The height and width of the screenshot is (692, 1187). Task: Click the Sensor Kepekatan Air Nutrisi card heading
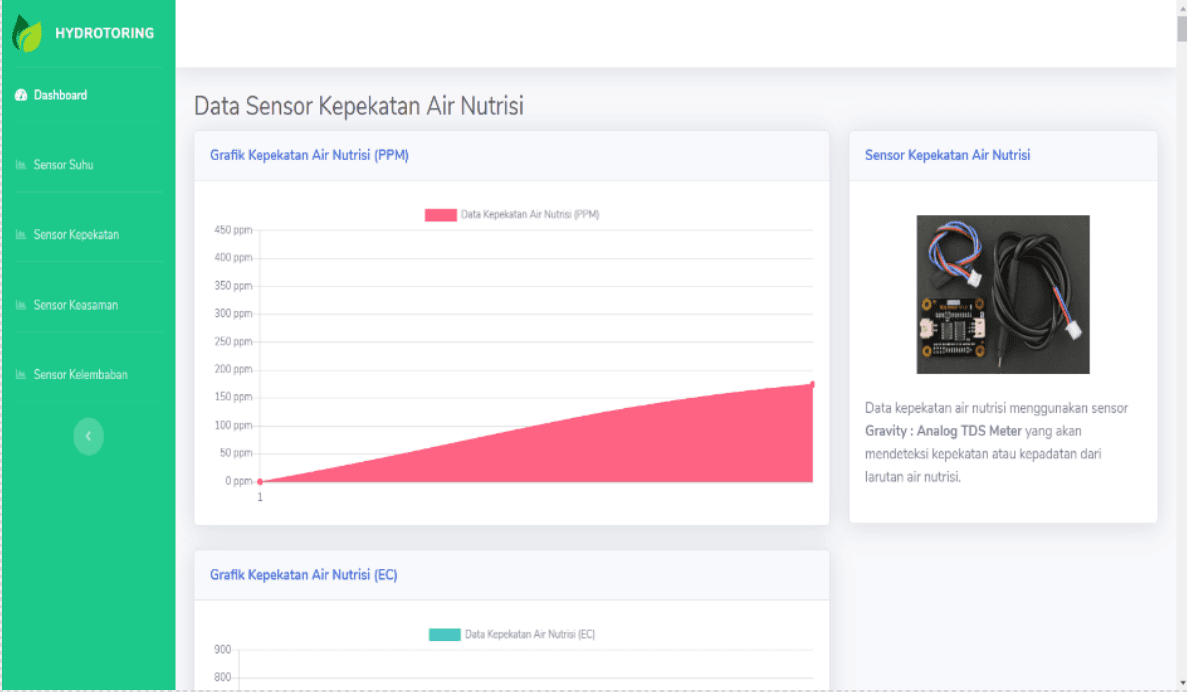pyautogui.click(x=947, y=155)
